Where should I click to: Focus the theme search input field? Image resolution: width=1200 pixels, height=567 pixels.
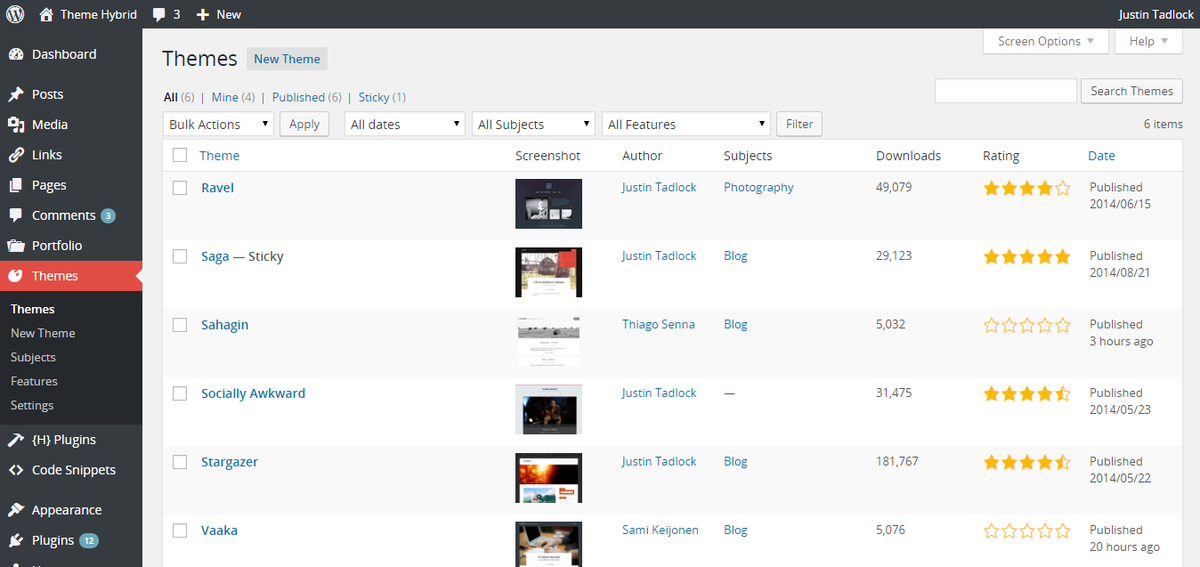click(1005, 91)
